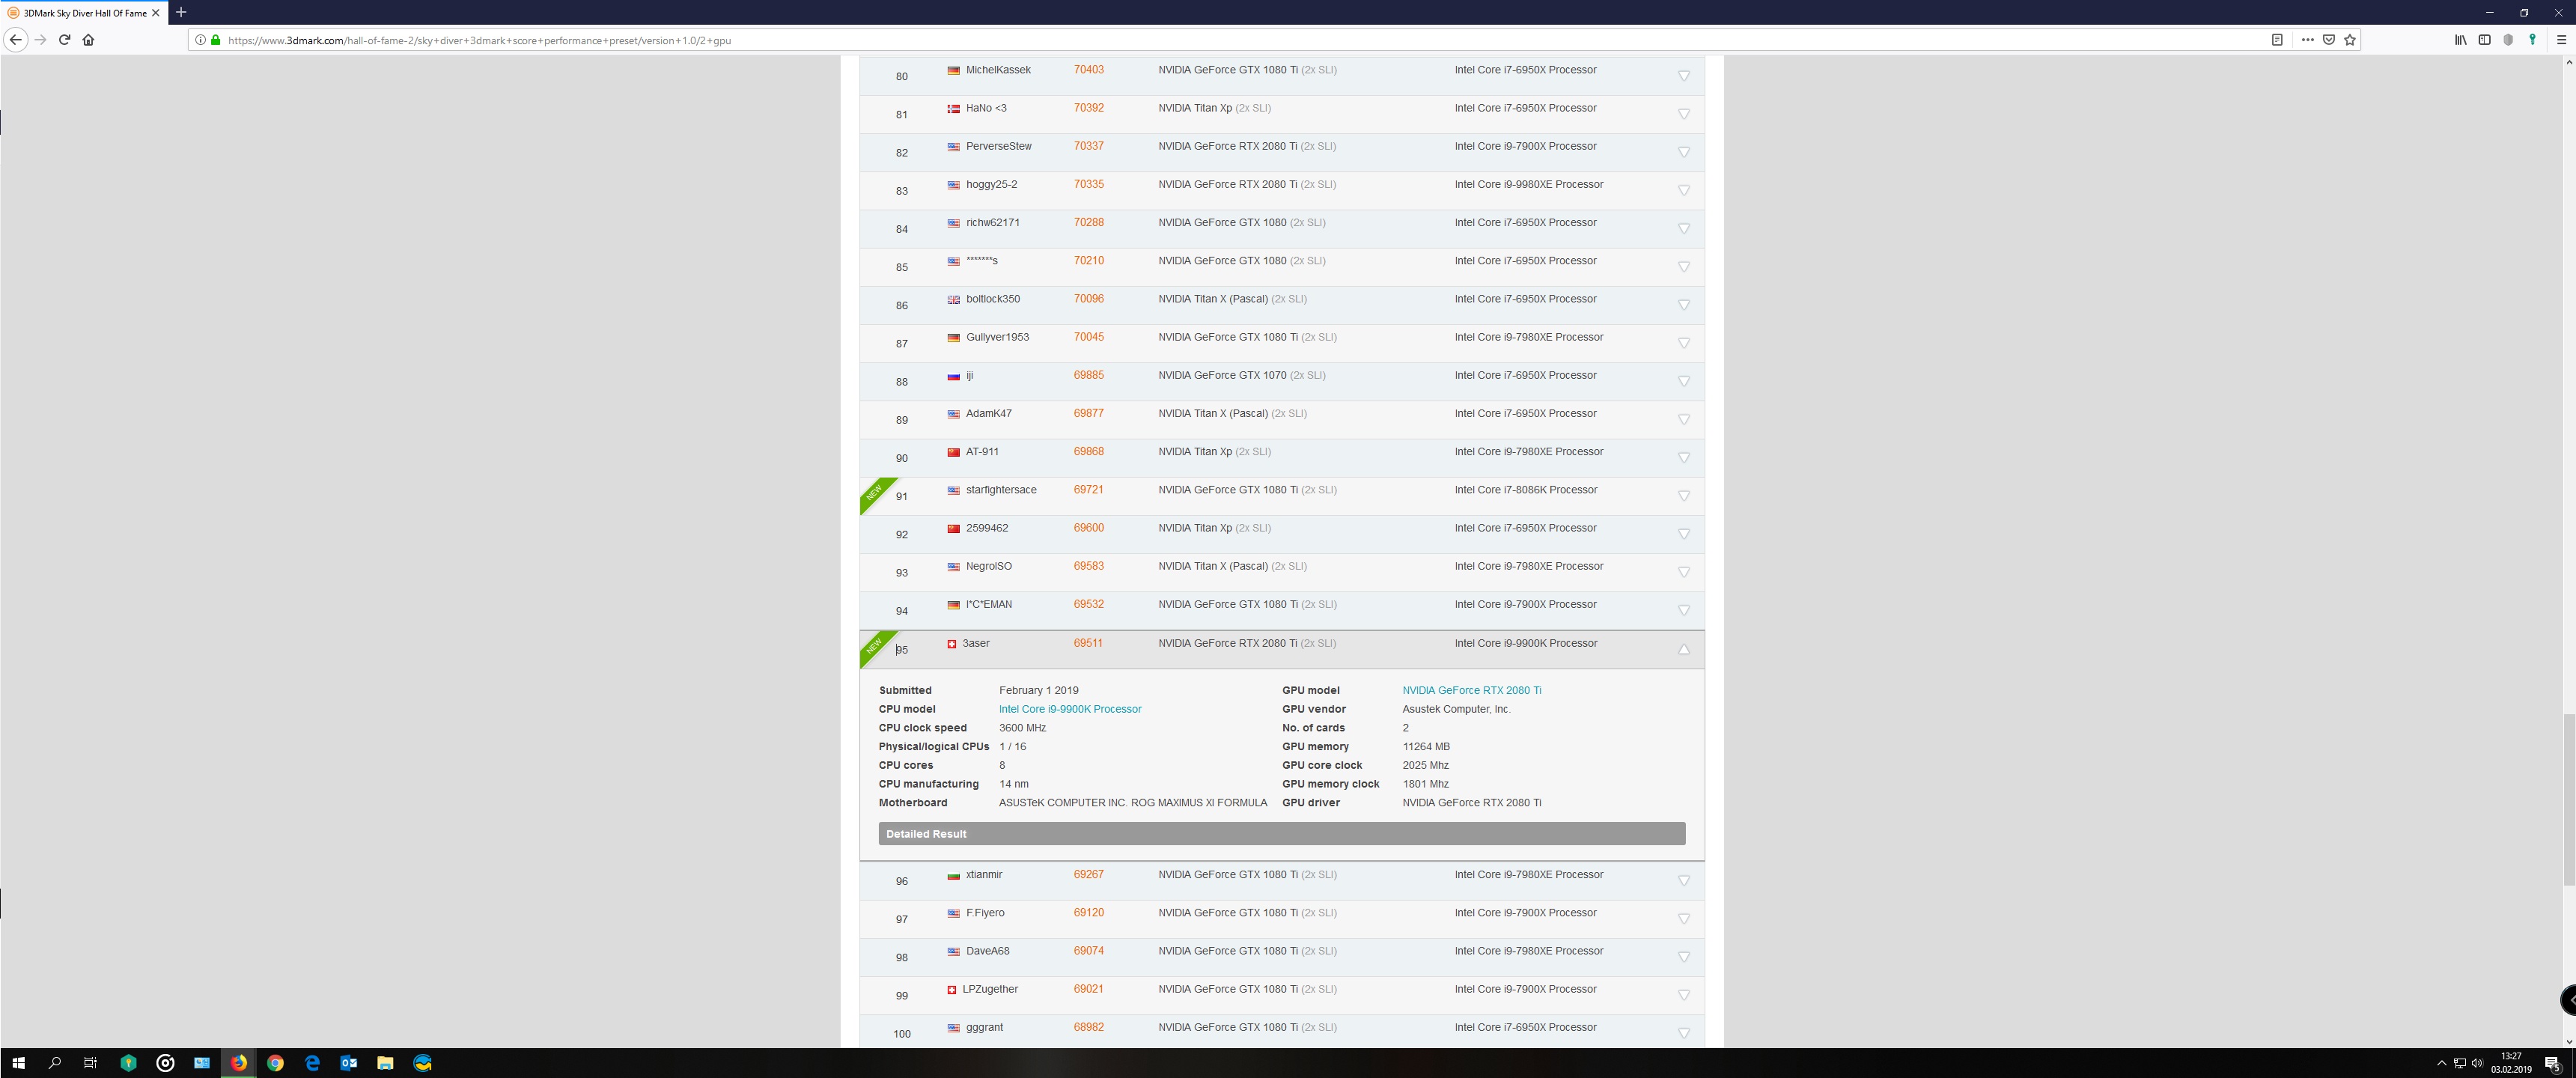Click the green key extension icon

coord(2532,40)
